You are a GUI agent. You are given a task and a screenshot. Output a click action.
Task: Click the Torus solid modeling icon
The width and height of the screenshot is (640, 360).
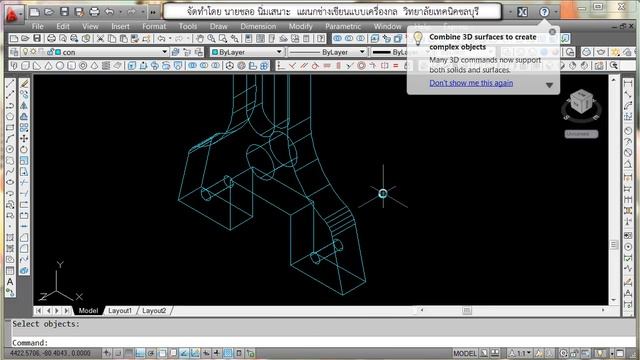click(x=83, y=65)
